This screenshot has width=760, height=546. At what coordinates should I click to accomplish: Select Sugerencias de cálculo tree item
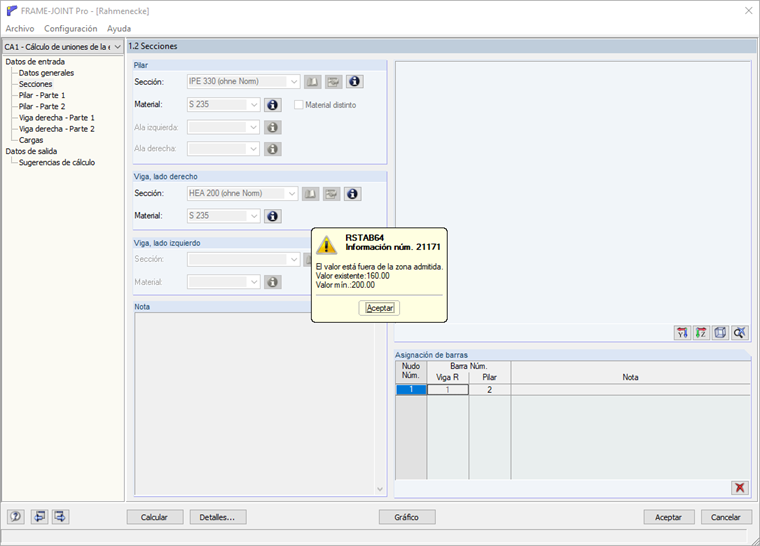tap(57, 162)
